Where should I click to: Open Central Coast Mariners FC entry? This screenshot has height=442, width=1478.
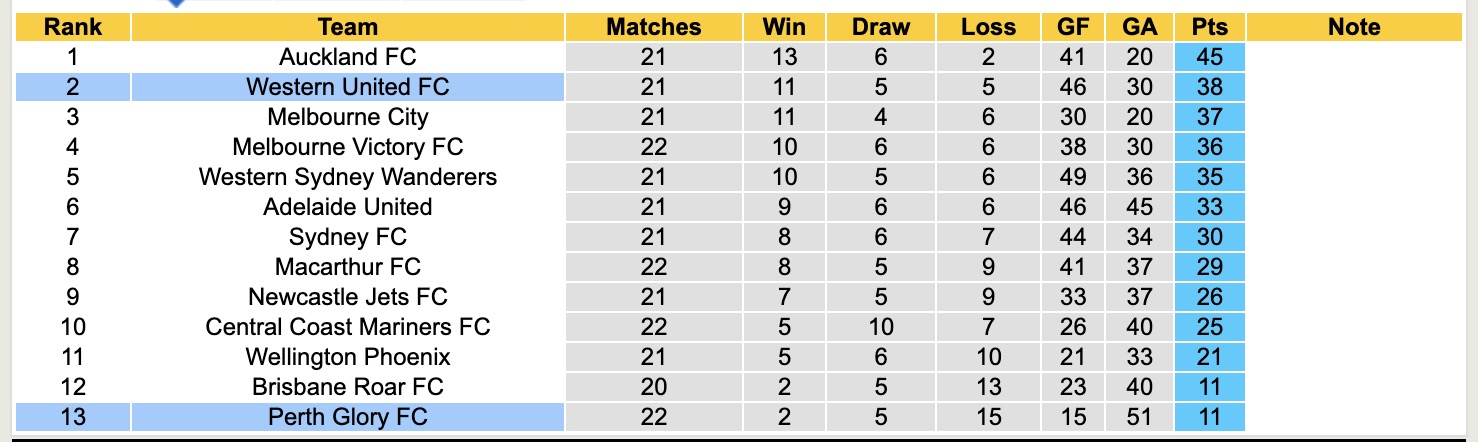(348, 327)
